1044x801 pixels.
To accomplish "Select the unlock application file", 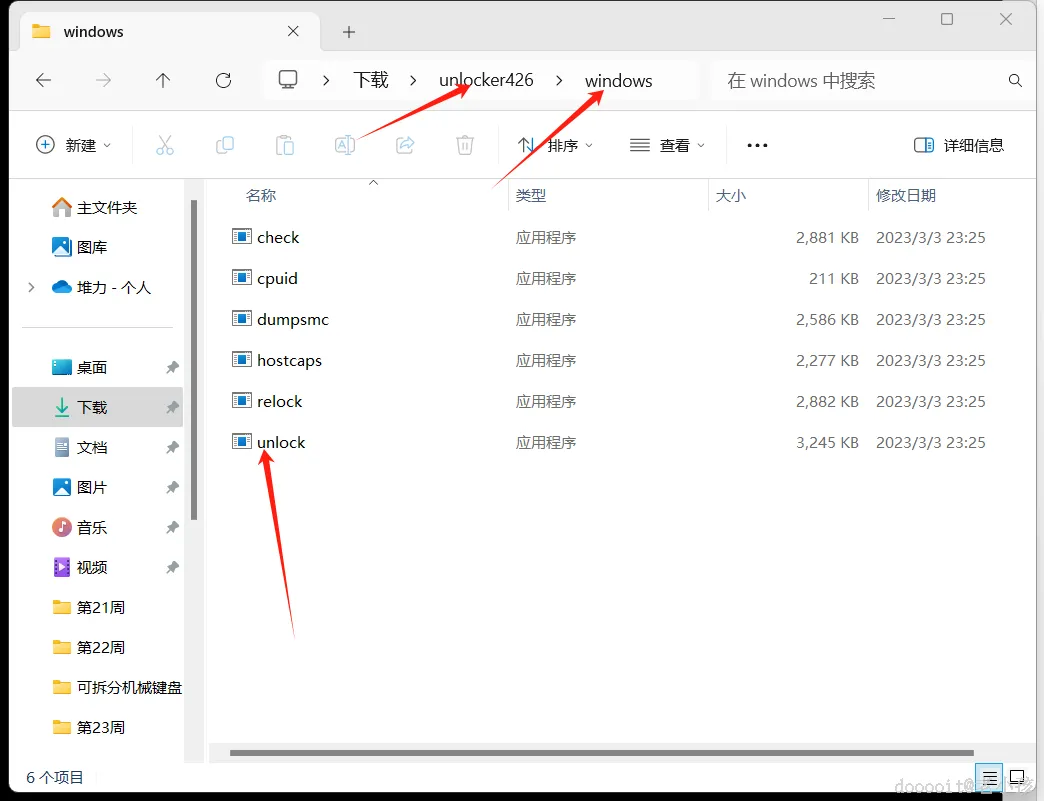I will coord(280,442).
